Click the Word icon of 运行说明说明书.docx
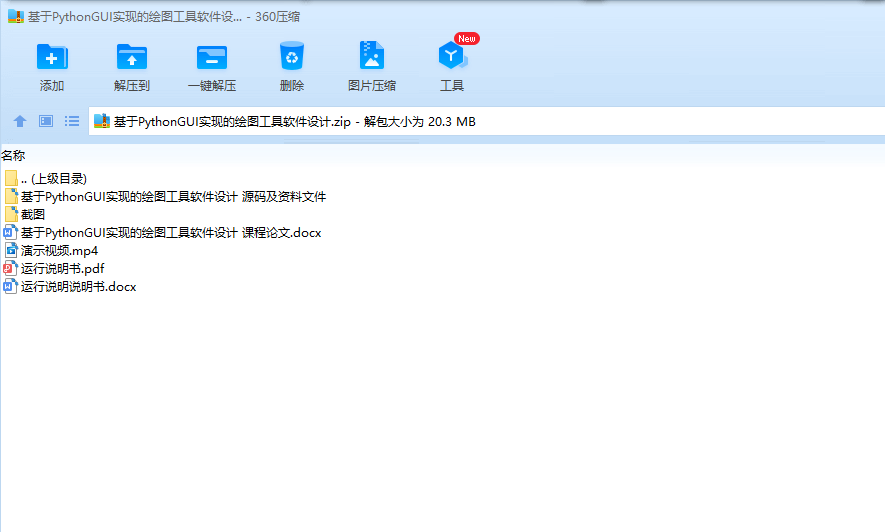The height and width of the screenshot is (532, 885). pos(10,287)
